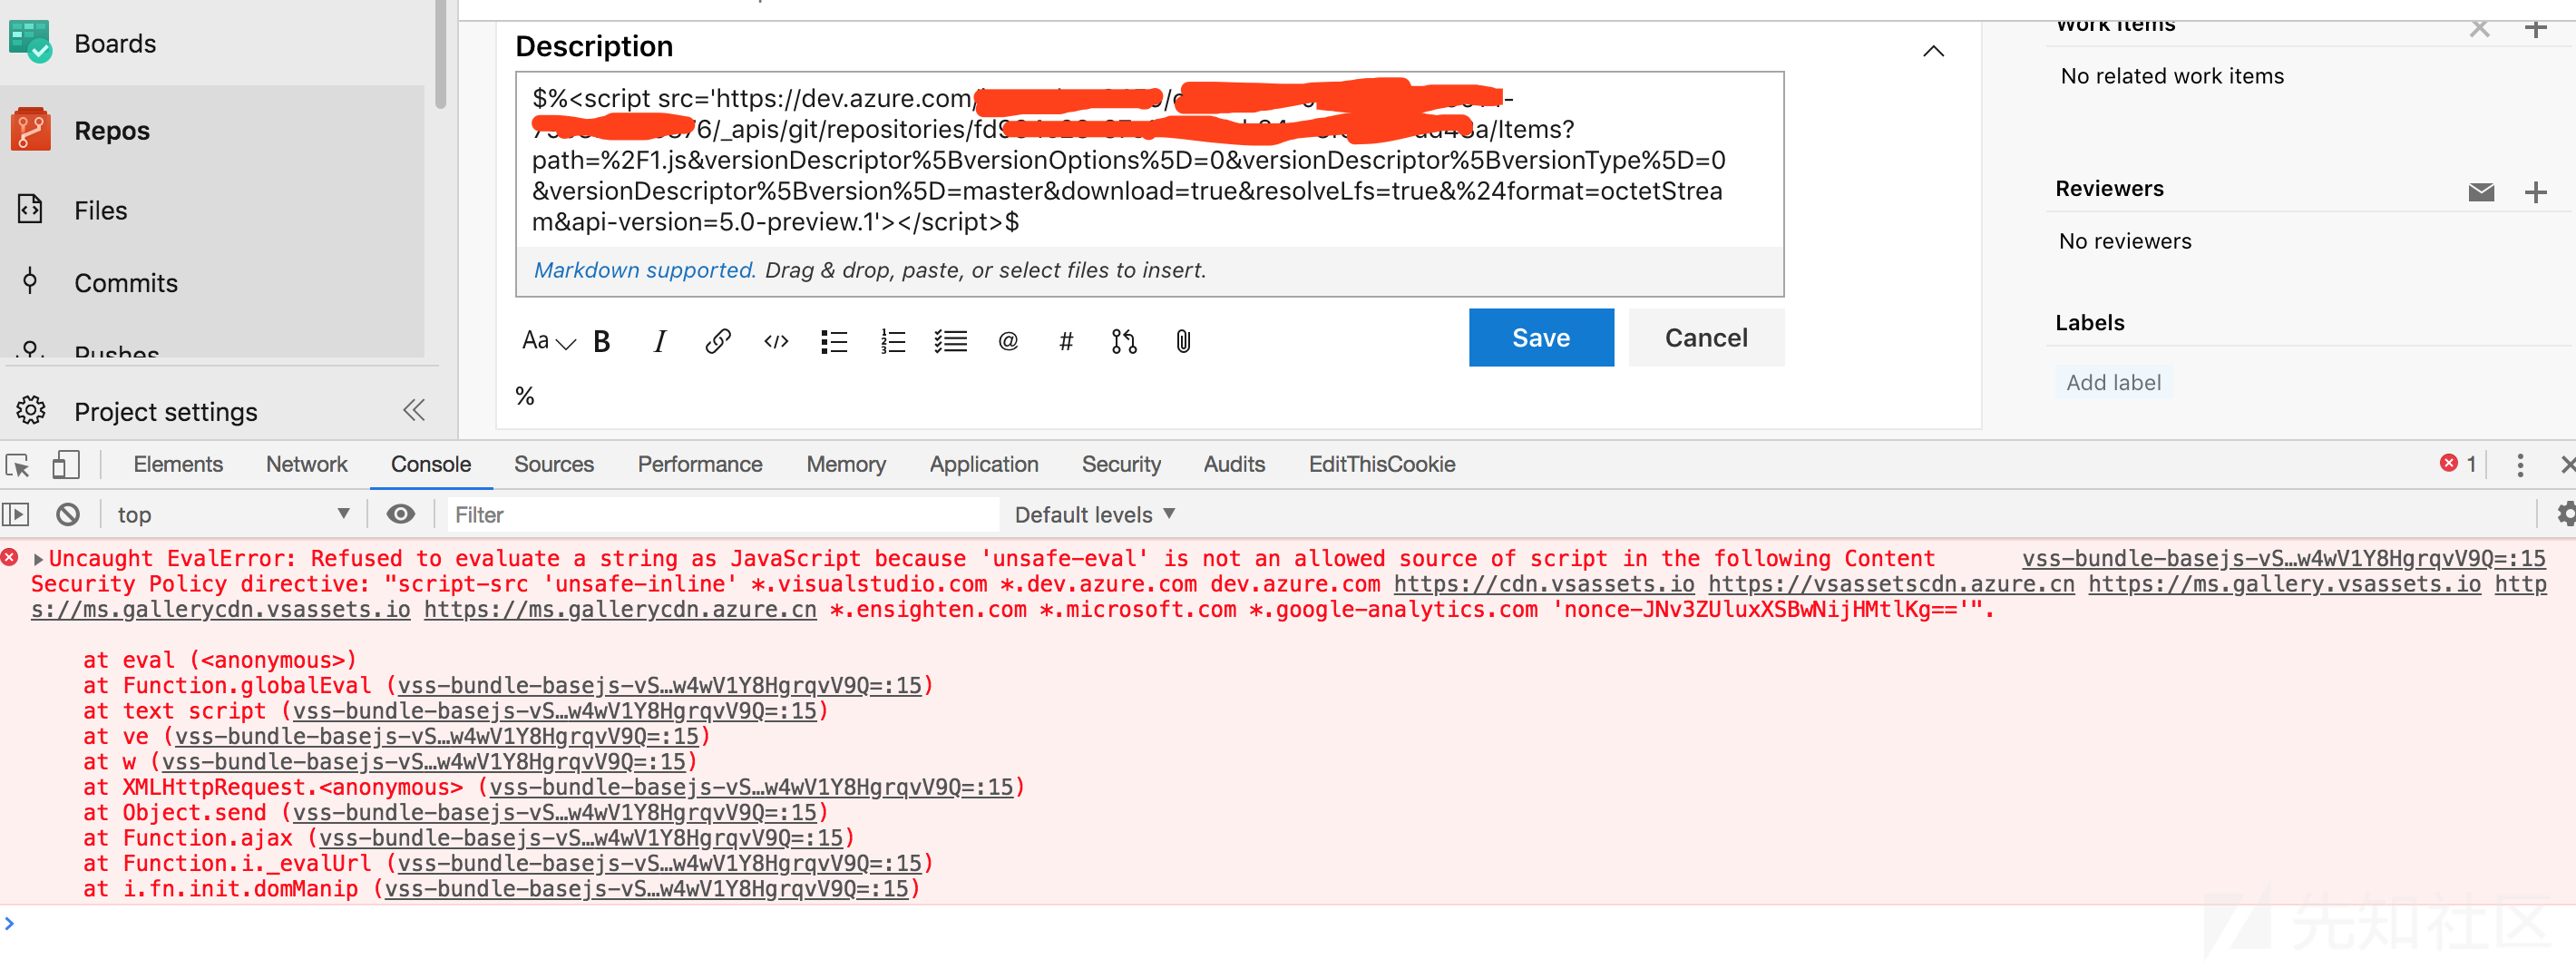The height and width of the screenshot is (969, 2576).
Task: Click the console prompt line
Action: click(1288, 924)
